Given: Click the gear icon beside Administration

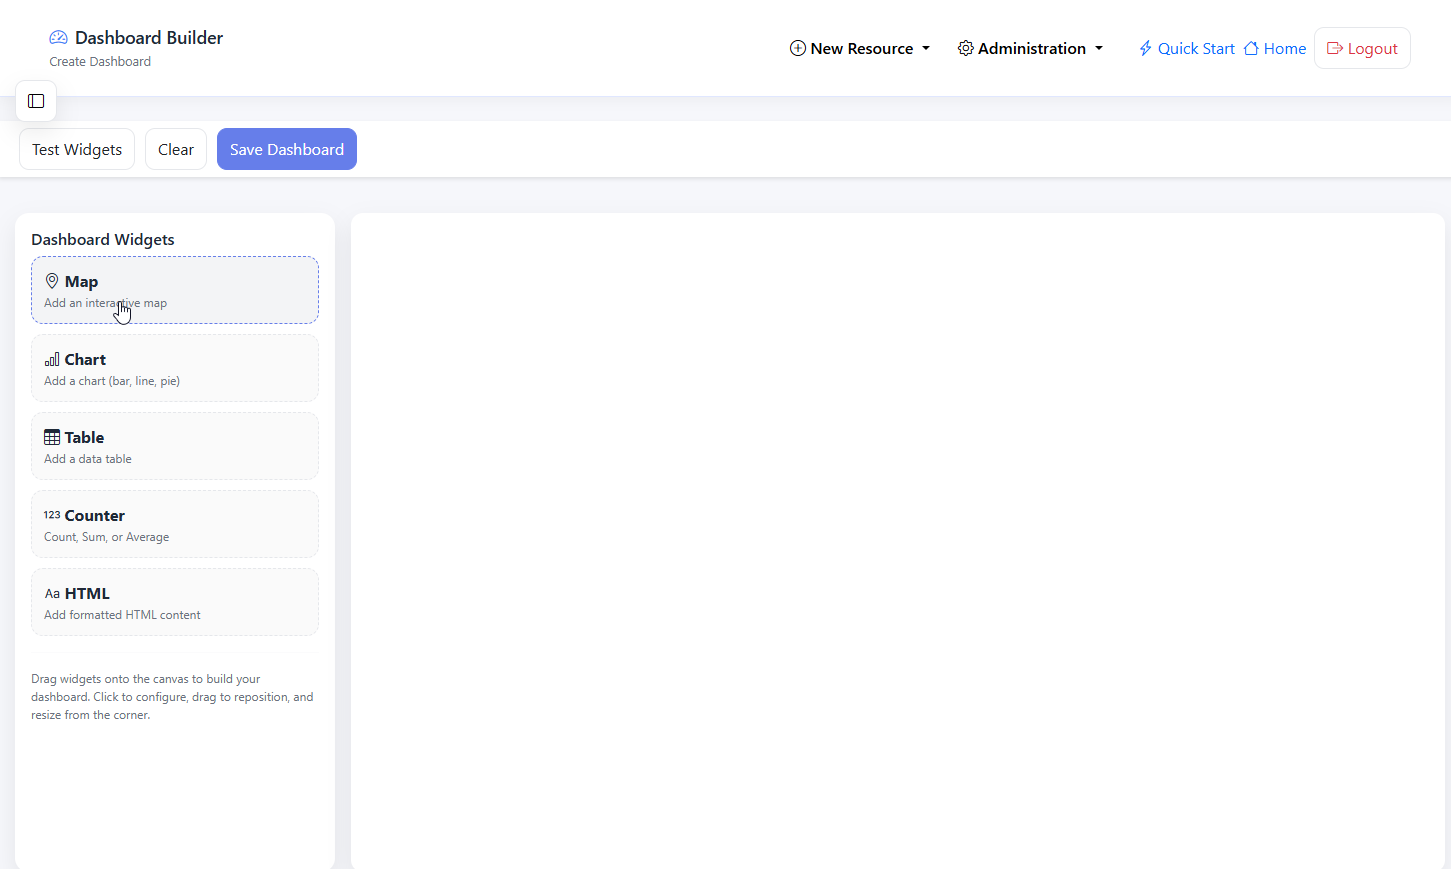Looking at the screenshot, I should [x=965, y=48].
